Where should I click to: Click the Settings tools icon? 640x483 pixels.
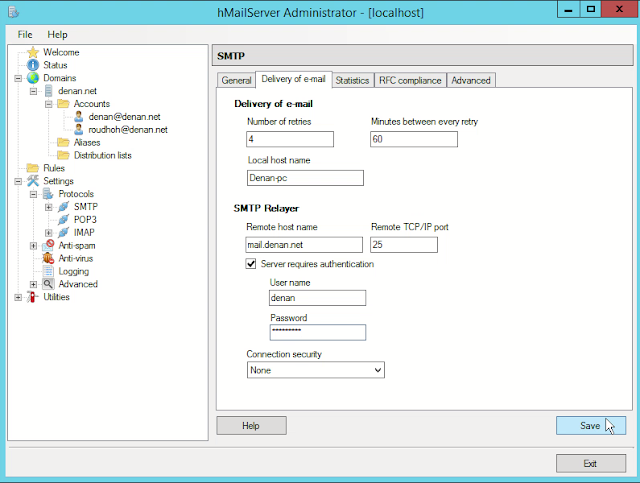click(x=33, y=181)
